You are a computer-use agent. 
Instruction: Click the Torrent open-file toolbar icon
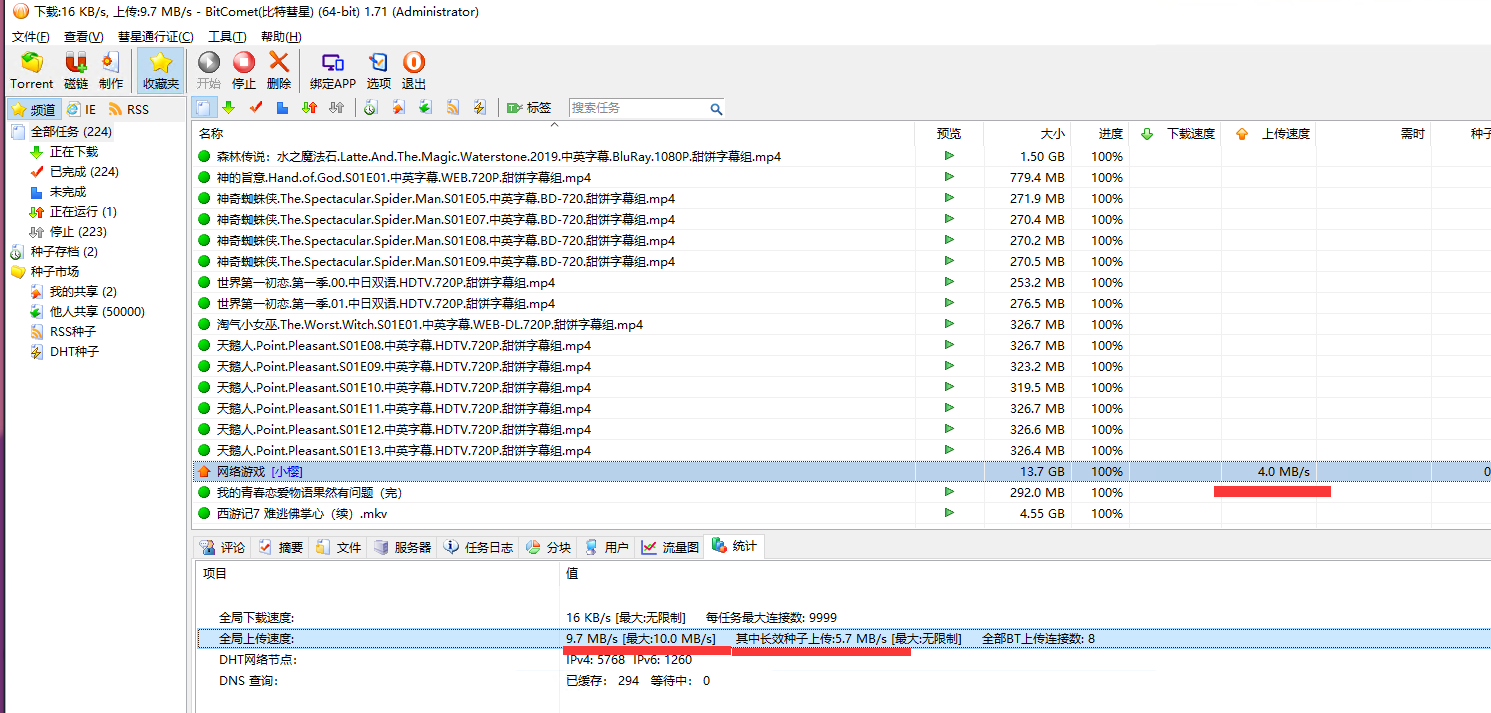click(x=32, y=71)
